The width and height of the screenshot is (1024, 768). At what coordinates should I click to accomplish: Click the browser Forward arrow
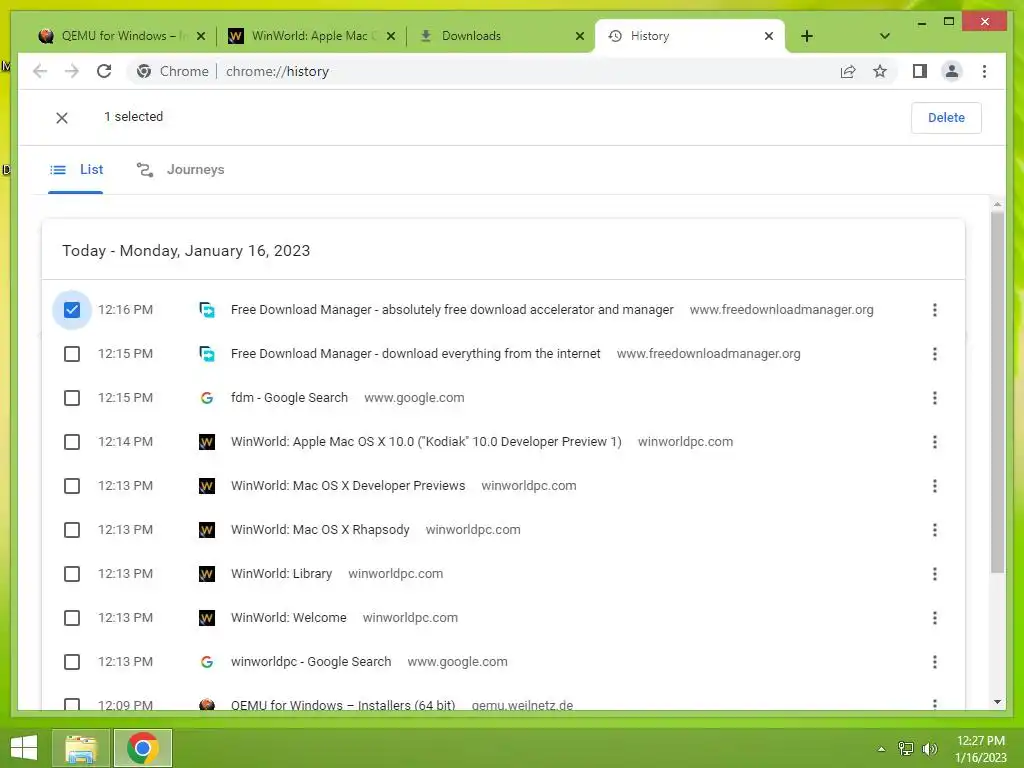tap(72, 71)
